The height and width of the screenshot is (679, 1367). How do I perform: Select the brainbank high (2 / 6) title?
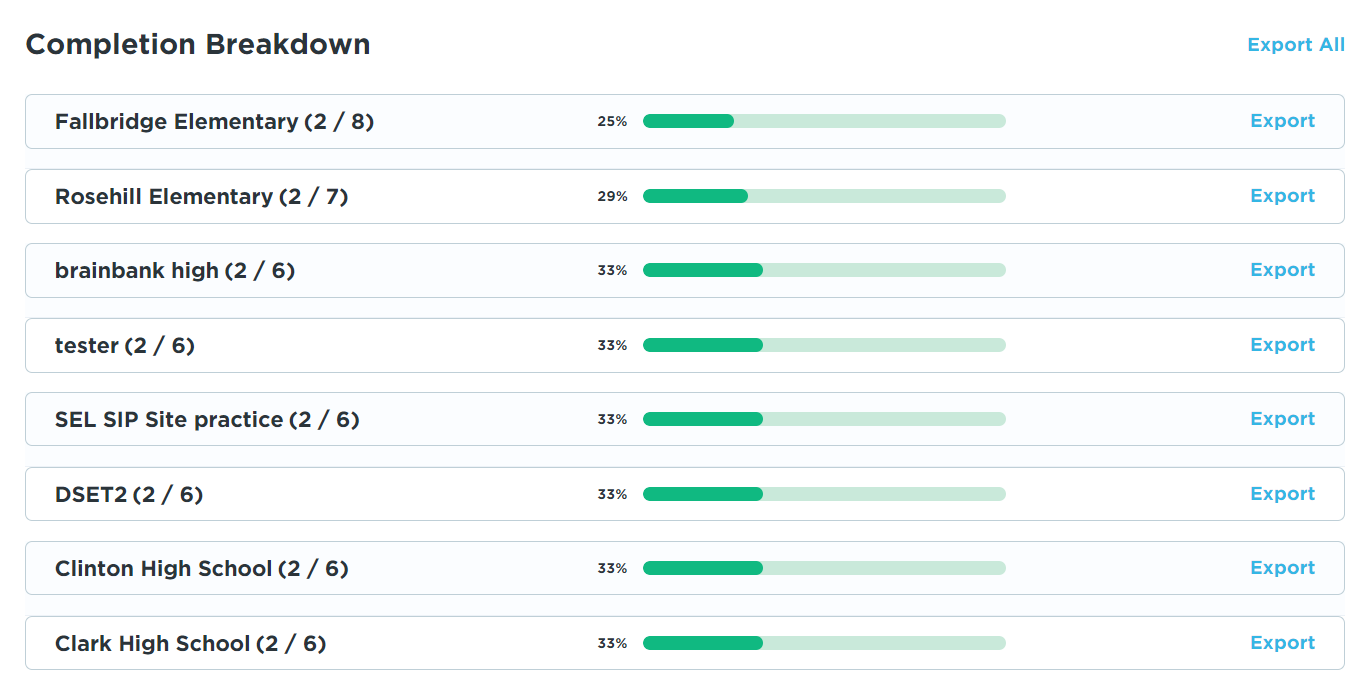pos(175,271)
